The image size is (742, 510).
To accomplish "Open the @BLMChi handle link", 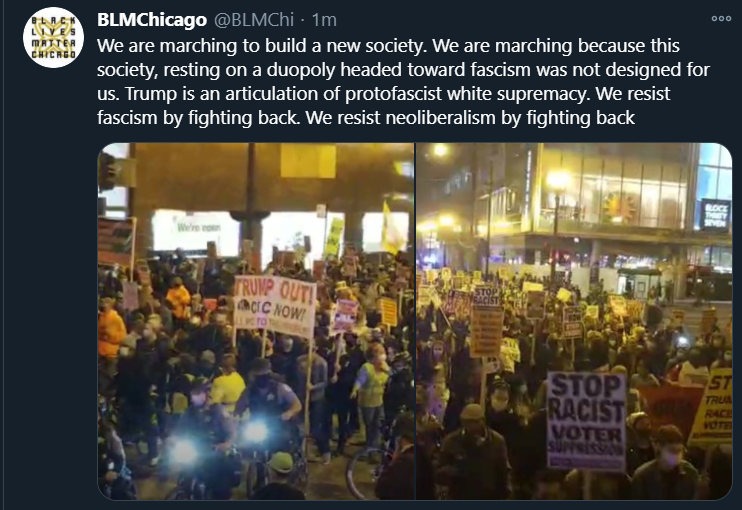I will [254, 20].
